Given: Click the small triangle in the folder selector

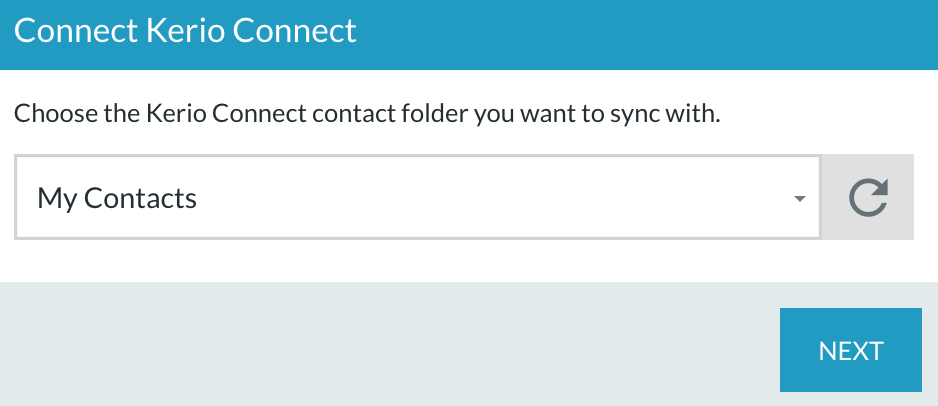Looking at the screenshot, I should 799,199.
